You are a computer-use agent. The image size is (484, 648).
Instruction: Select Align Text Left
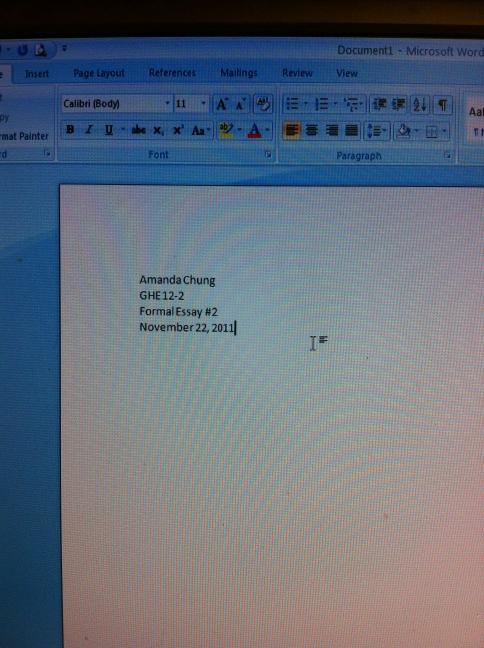coord(292,131)
